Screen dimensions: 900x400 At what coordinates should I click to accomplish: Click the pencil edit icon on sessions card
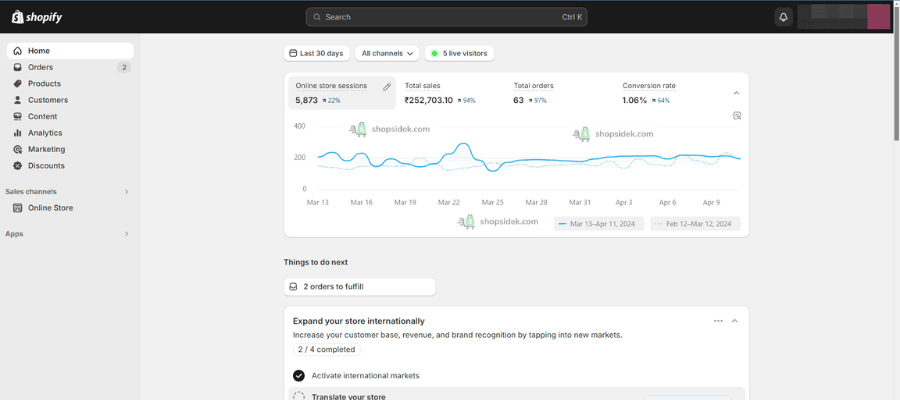(387, 87)
